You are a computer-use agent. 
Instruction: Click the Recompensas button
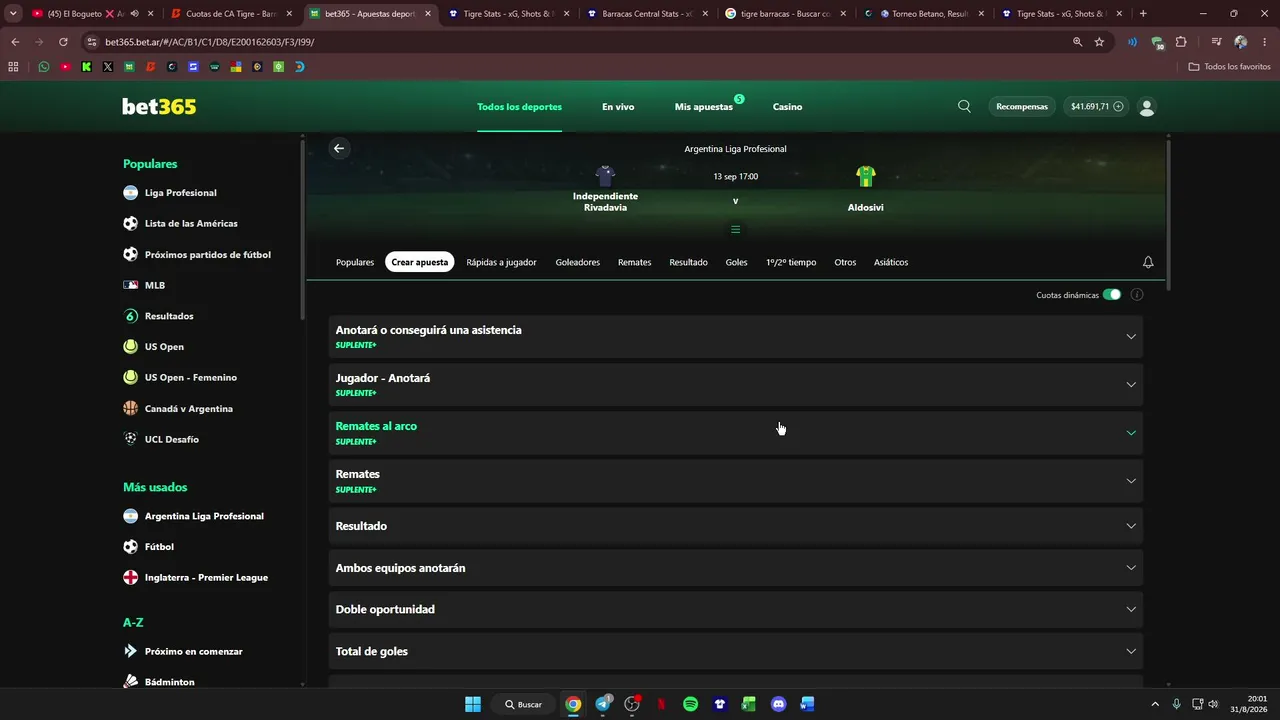1022,106
